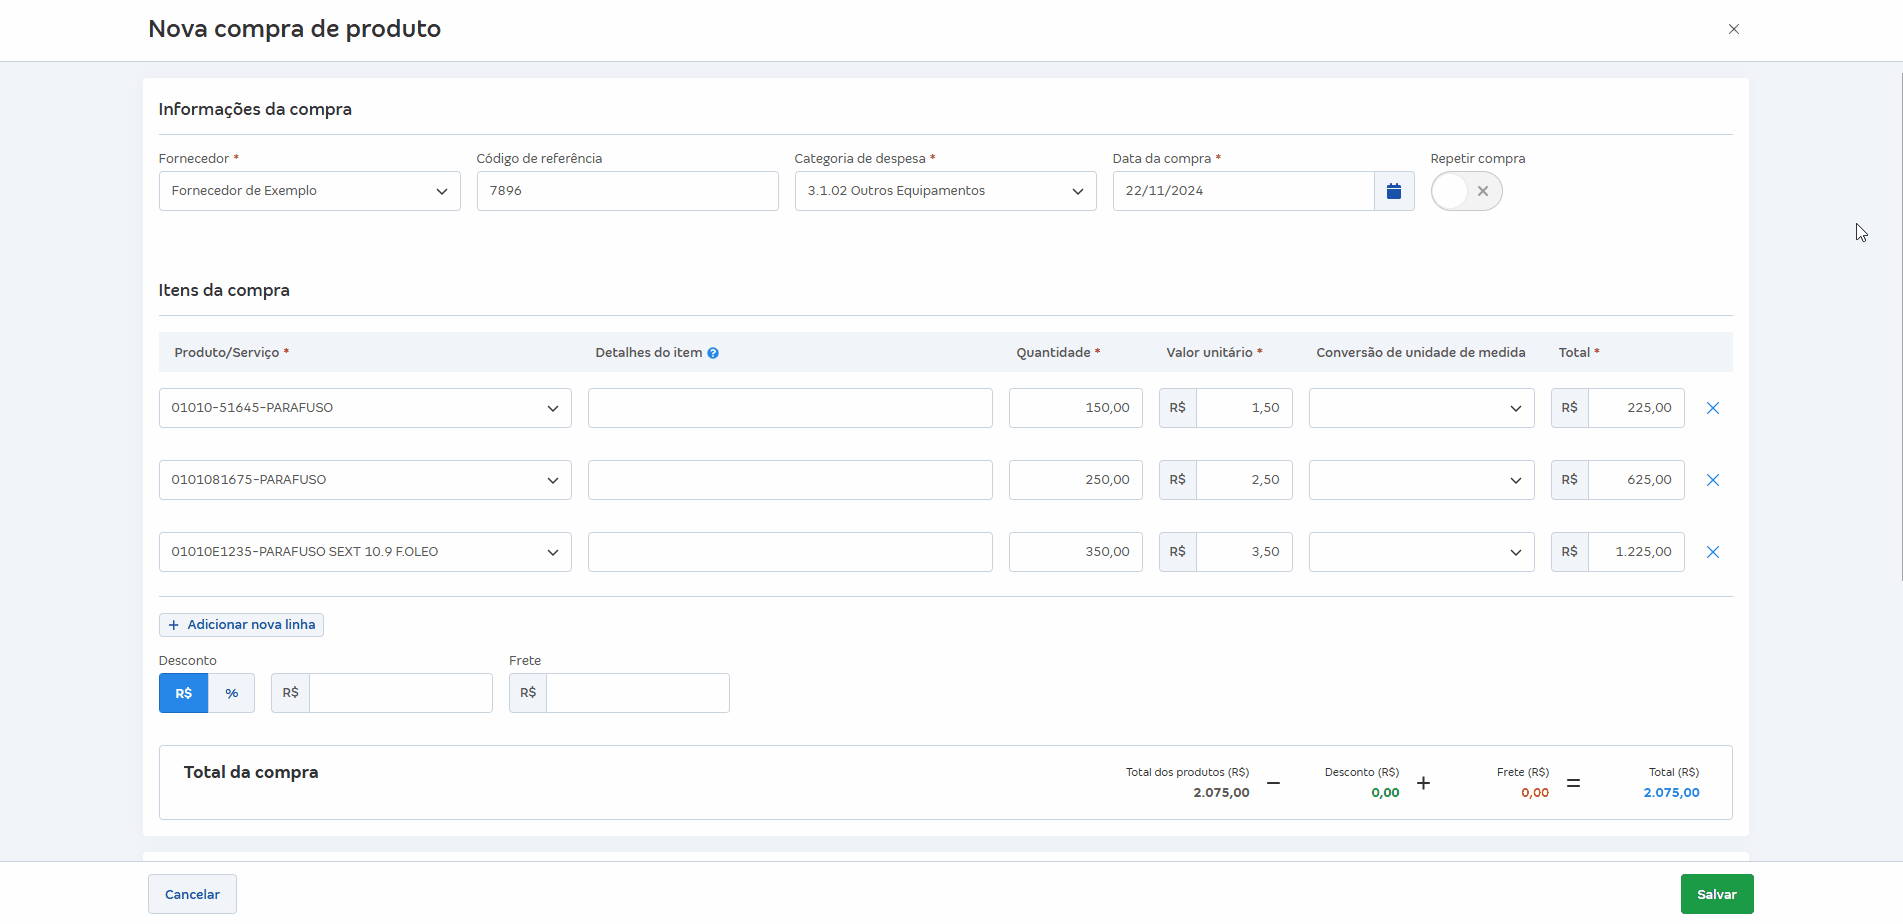1903x924 pixels.
Task: Click unit price field showing 3,50
Action: coord(1244,552)
